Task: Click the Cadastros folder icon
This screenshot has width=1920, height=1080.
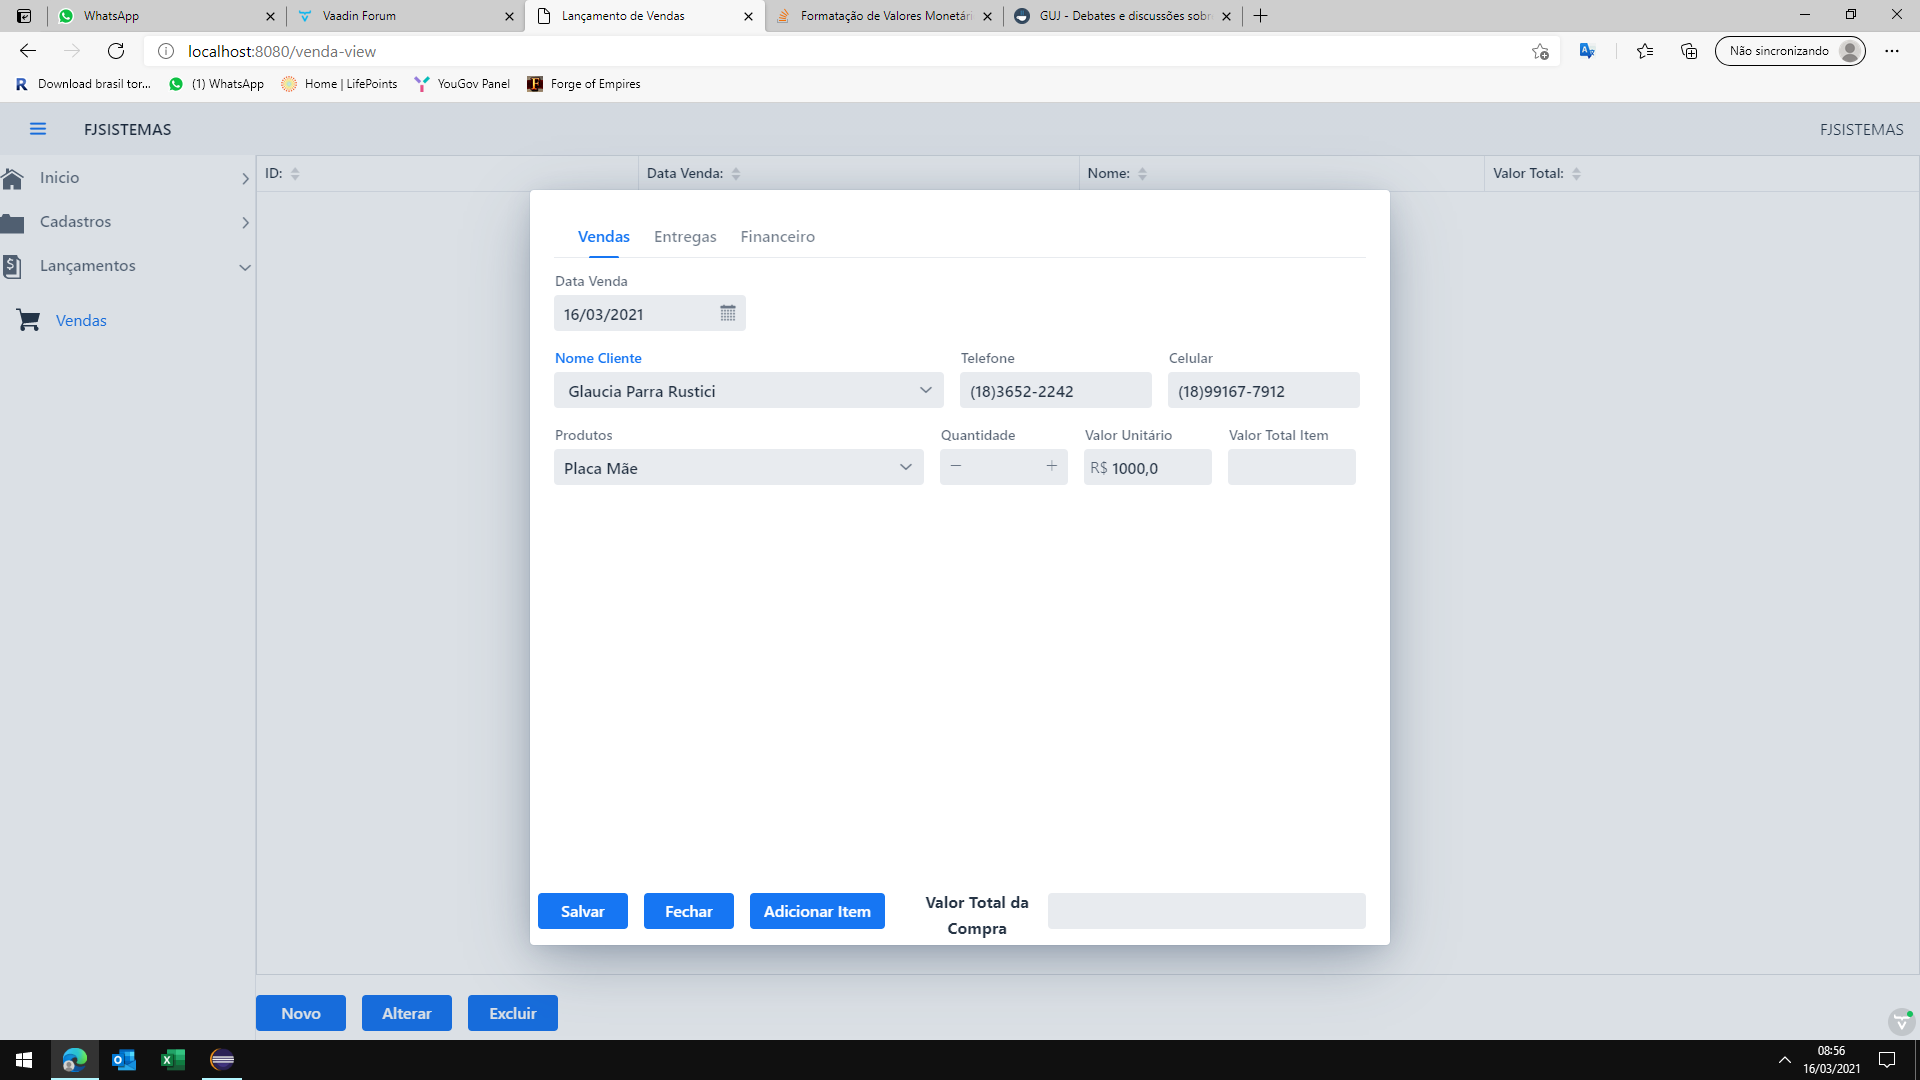Action: tap(13, 222)
